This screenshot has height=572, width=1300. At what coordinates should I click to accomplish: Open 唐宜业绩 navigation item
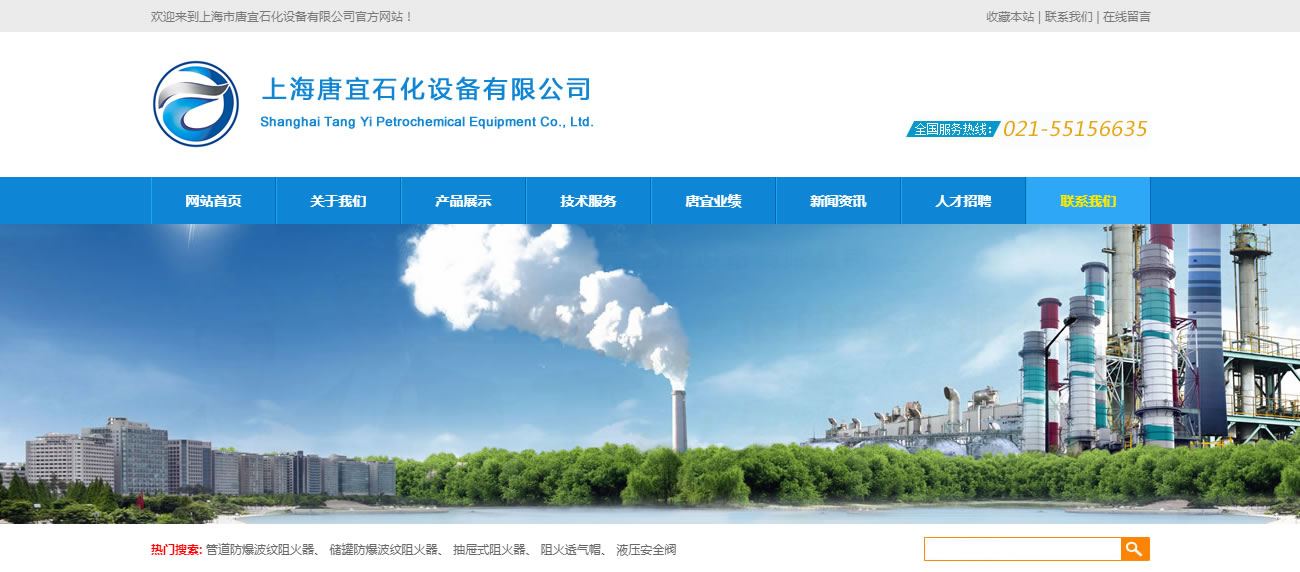[713, 201]
